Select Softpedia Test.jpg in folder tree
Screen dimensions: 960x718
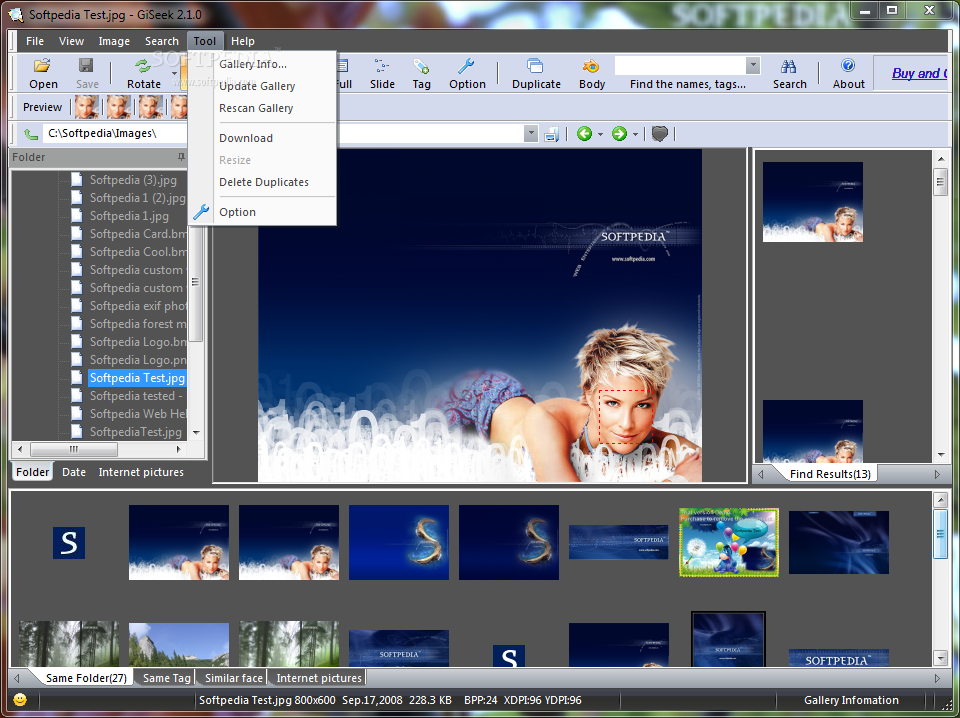pyautogui.click(x=137, y=378)
